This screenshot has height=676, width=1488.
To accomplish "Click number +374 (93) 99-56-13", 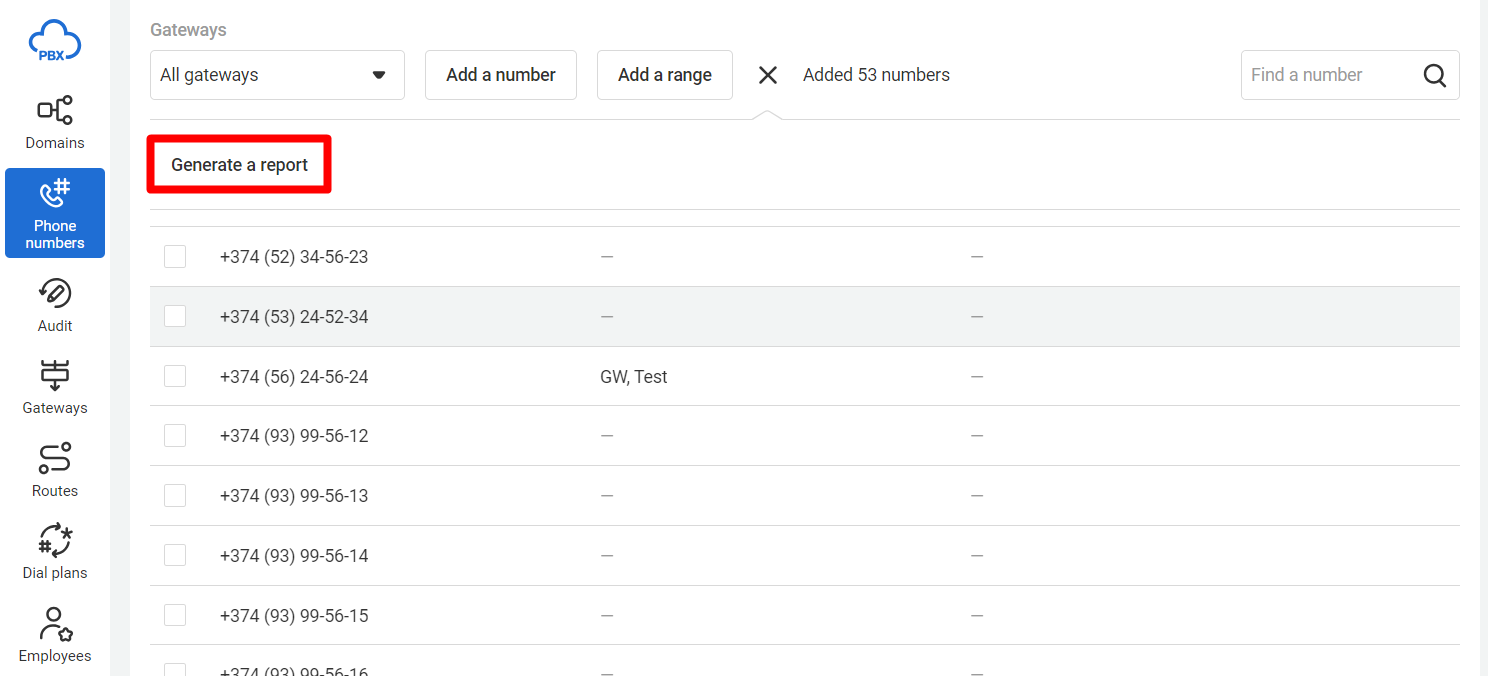I will [294, 496].
